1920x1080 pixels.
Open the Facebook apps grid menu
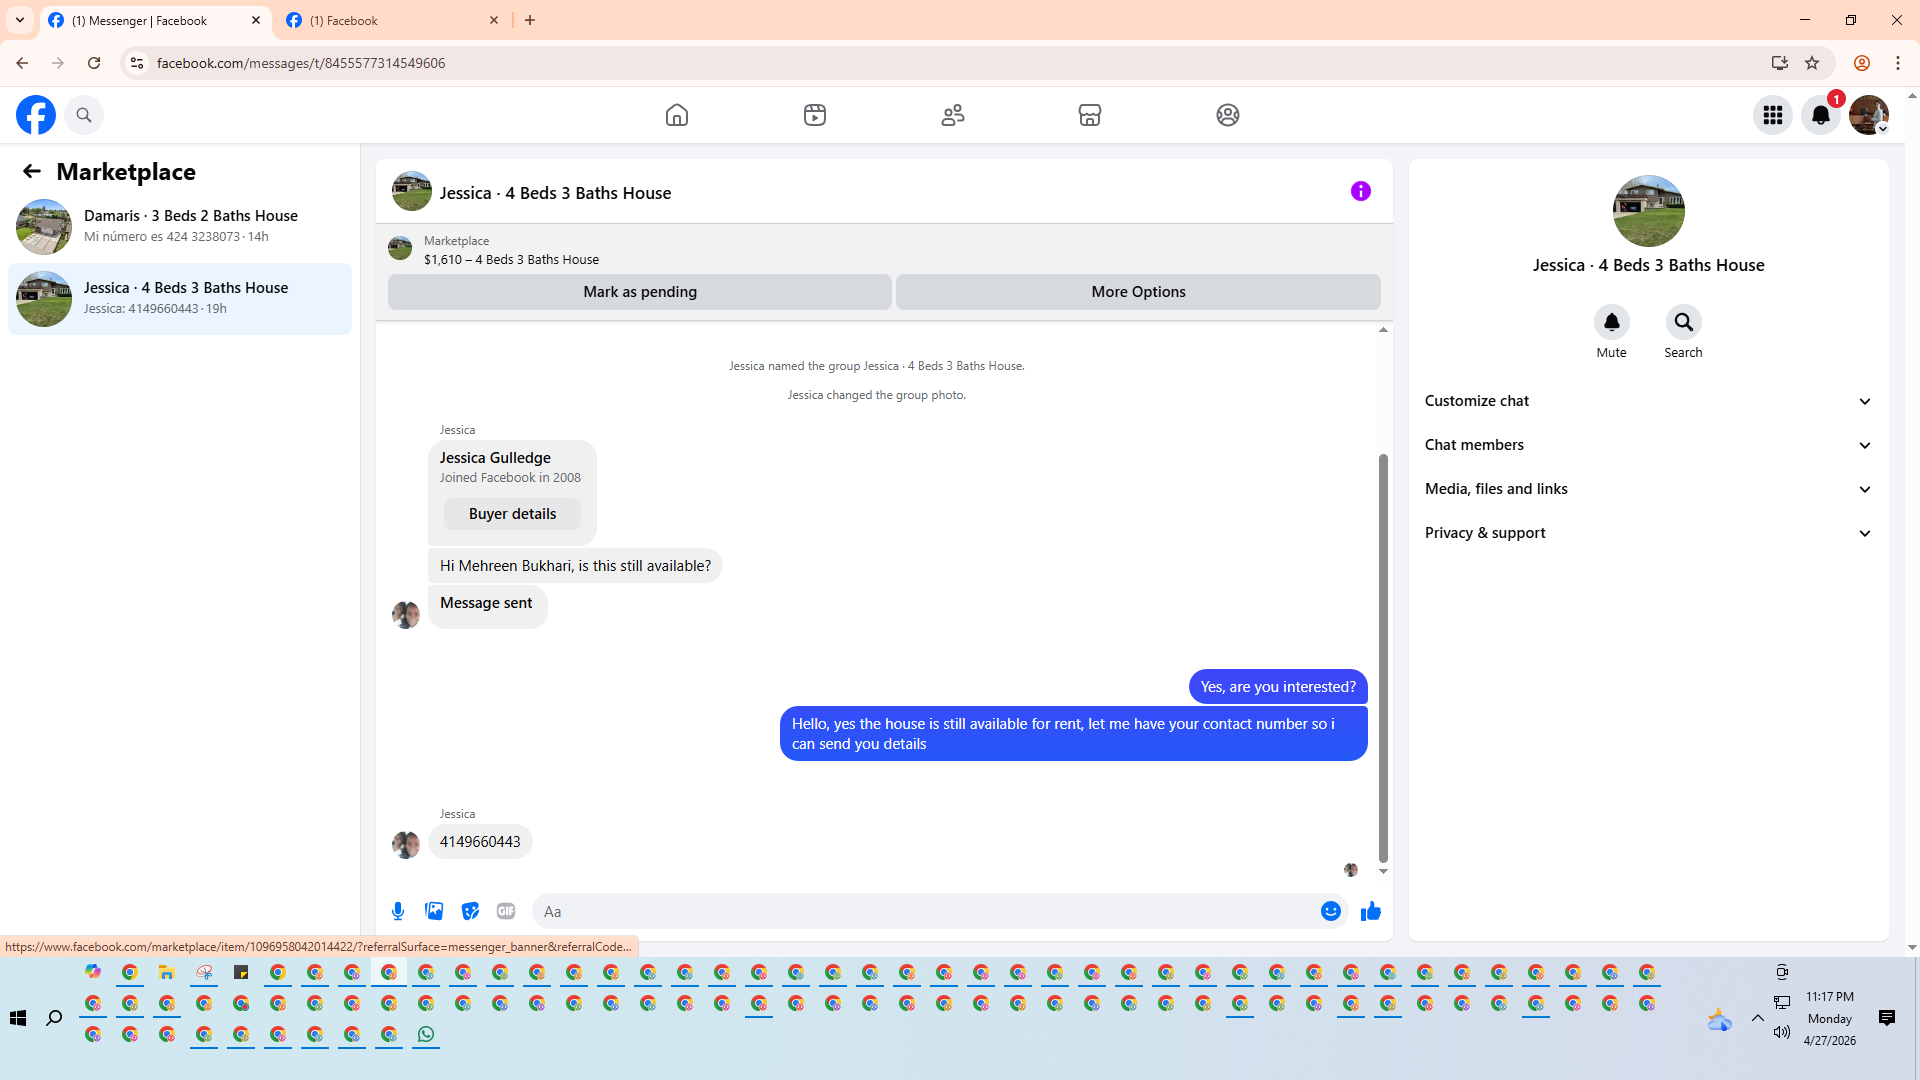(1773, 115)
